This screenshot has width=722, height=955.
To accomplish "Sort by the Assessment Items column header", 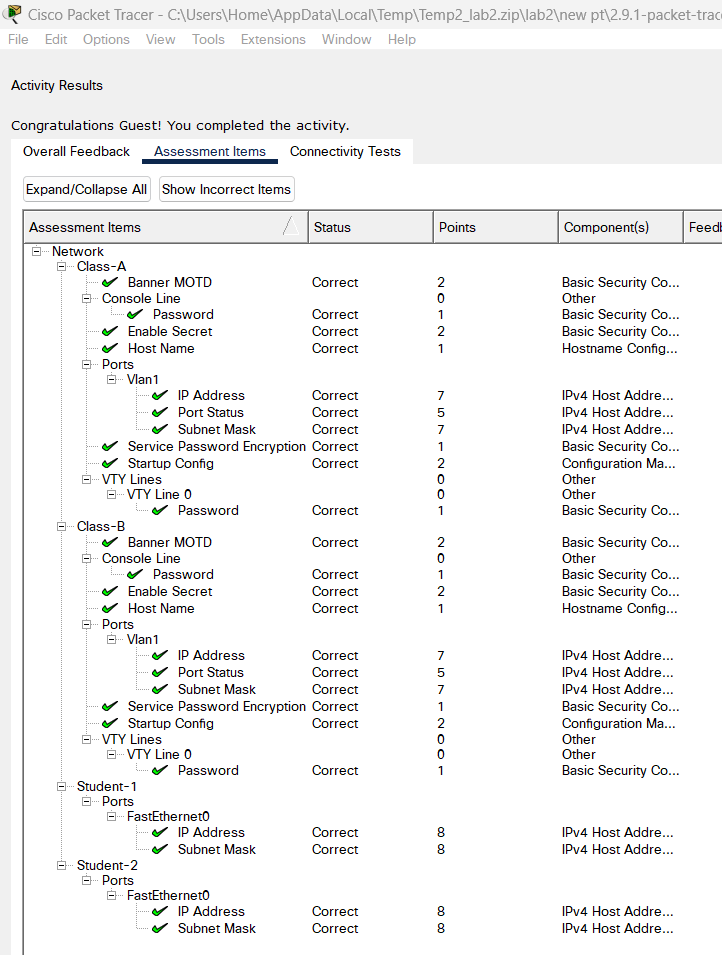I will coord(166,227).
